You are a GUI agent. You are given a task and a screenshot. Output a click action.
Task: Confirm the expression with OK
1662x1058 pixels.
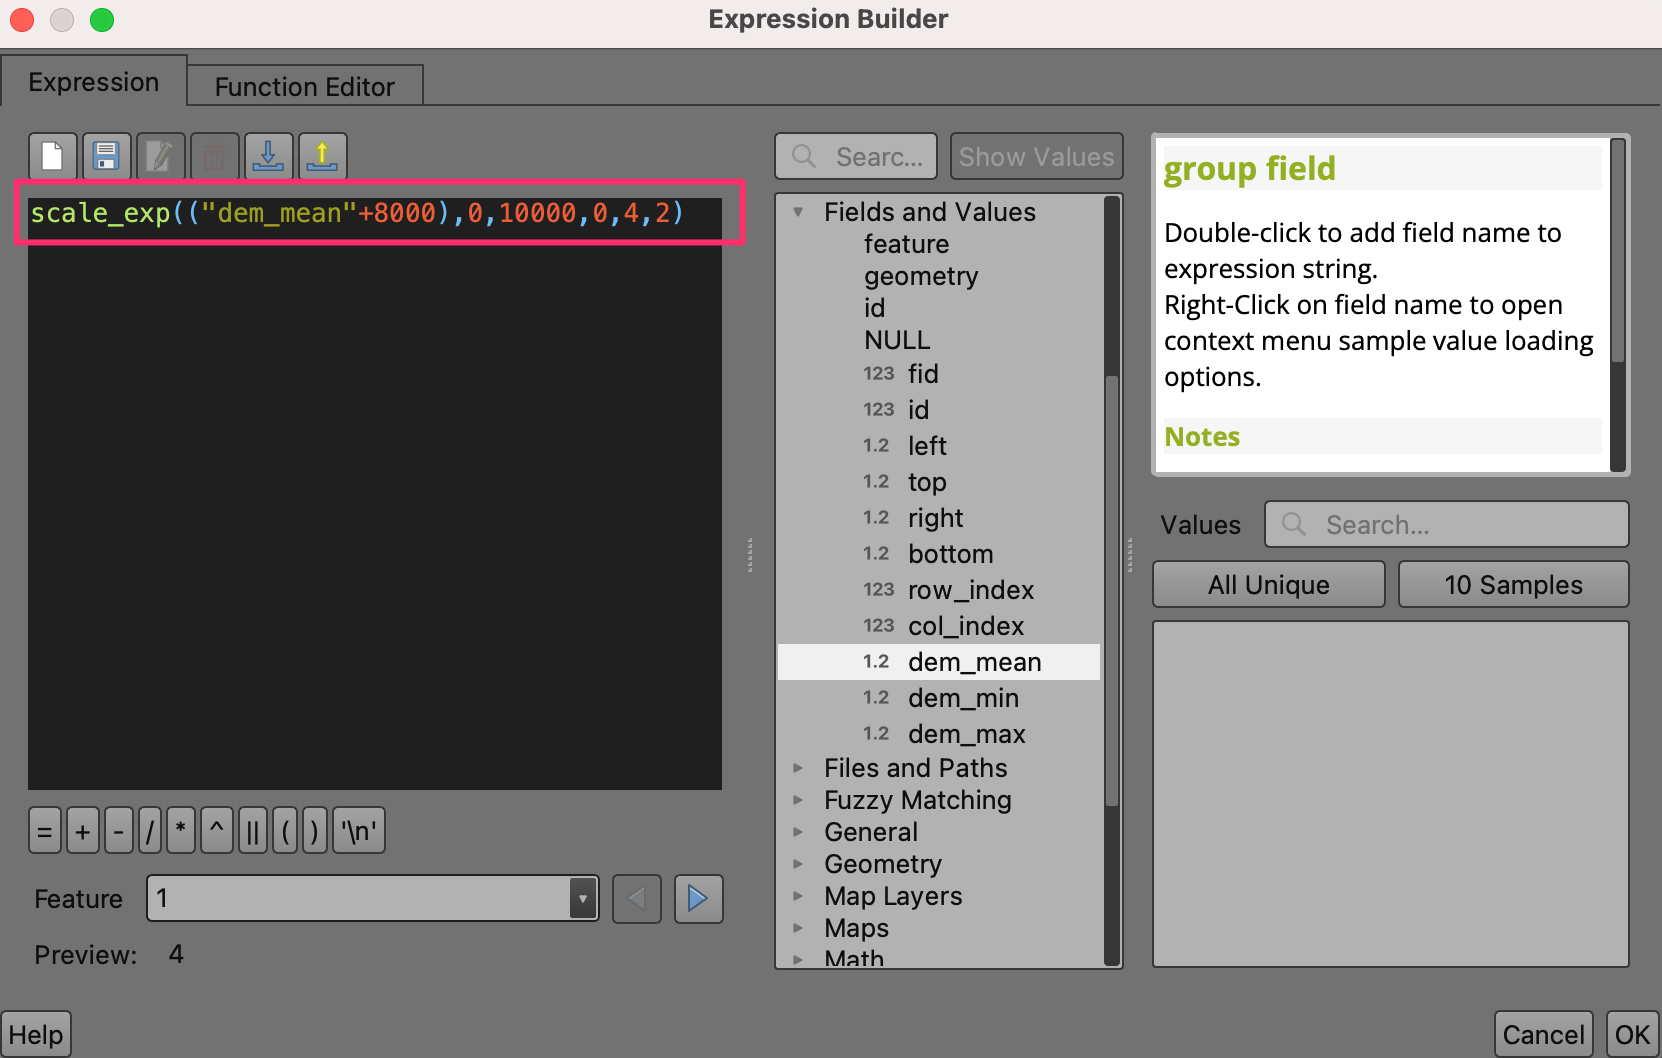pyautogui.click(x=1632, y=1035)
